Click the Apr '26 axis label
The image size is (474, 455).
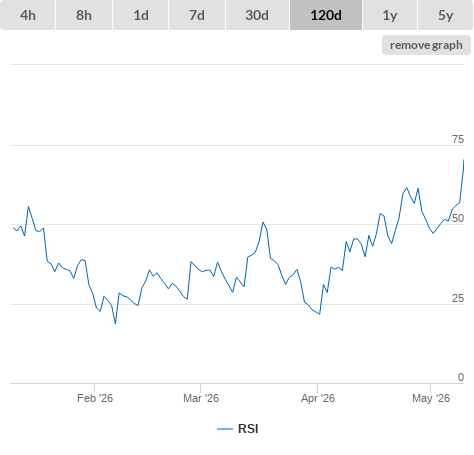[x=318, y=398]
